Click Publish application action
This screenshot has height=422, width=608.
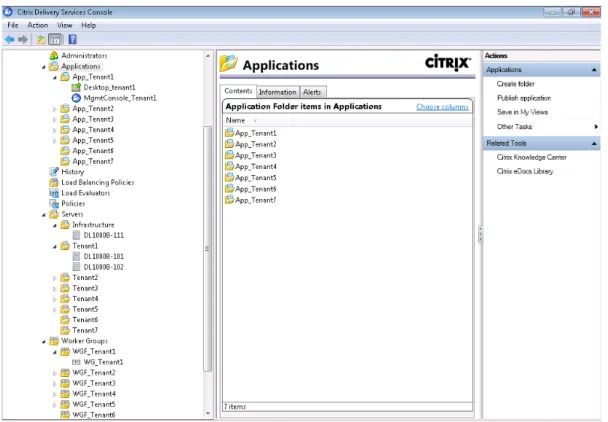(x=524, y=98)
